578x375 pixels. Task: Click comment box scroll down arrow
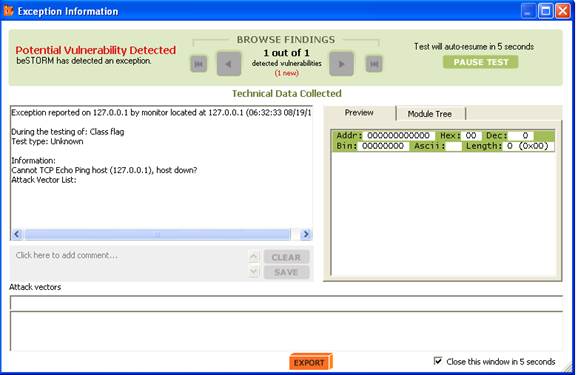tap(254, 272)
